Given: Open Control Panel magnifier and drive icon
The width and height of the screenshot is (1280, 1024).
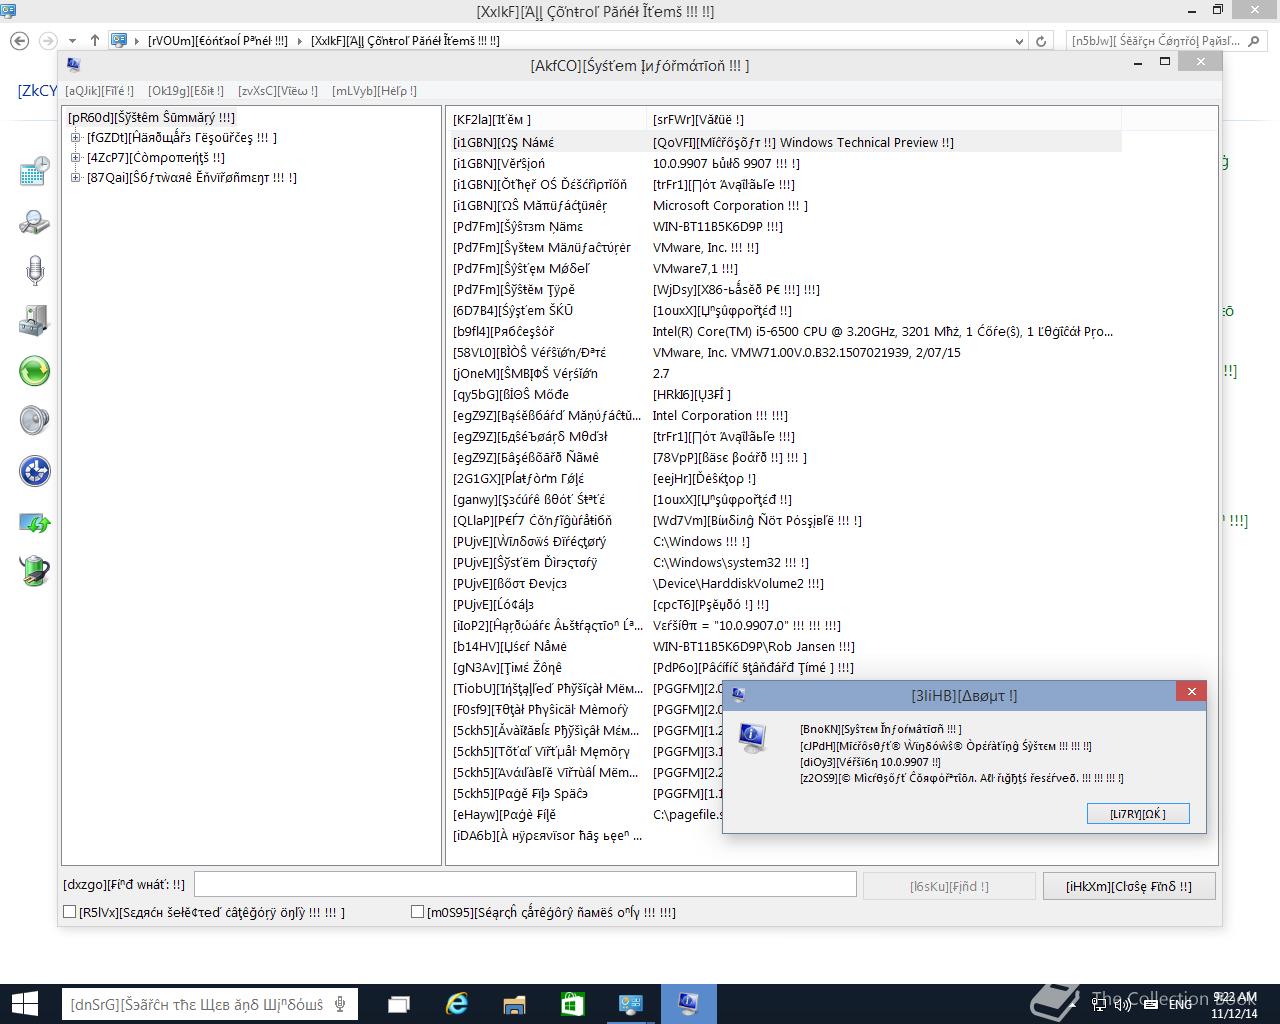Looking at the screenshot, I should pyautogui.click(x=35, y=221).
